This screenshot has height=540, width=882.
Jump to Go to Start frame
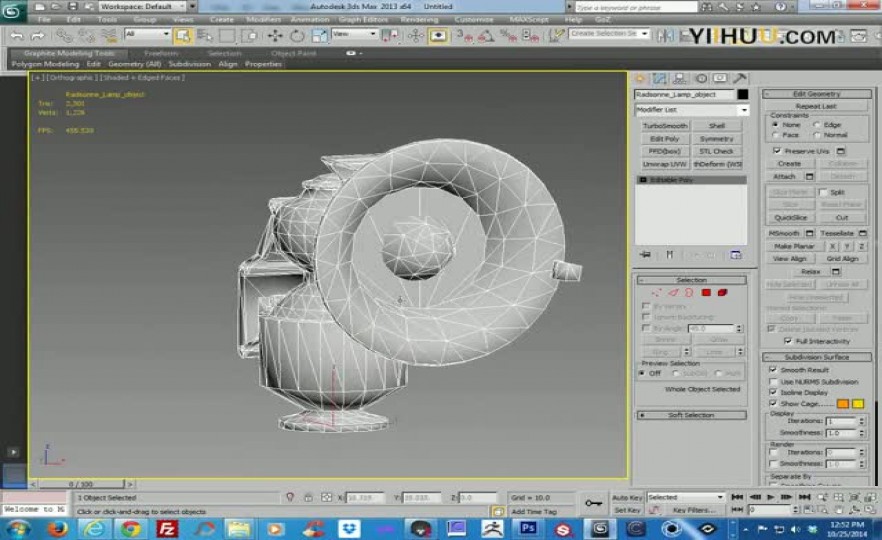[x=737, y=497]
